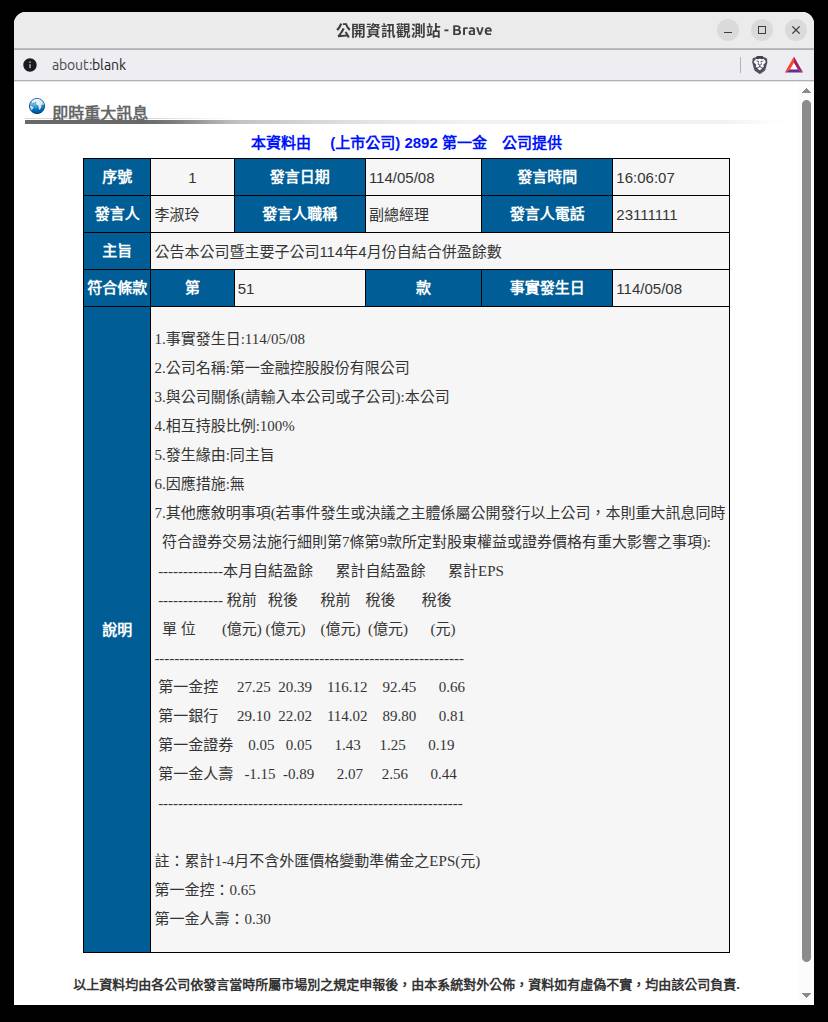This screenshot has height=1022, width=828.
Task: Click the value 116.12 in 第一金控 row
Action: pos(347,687)
